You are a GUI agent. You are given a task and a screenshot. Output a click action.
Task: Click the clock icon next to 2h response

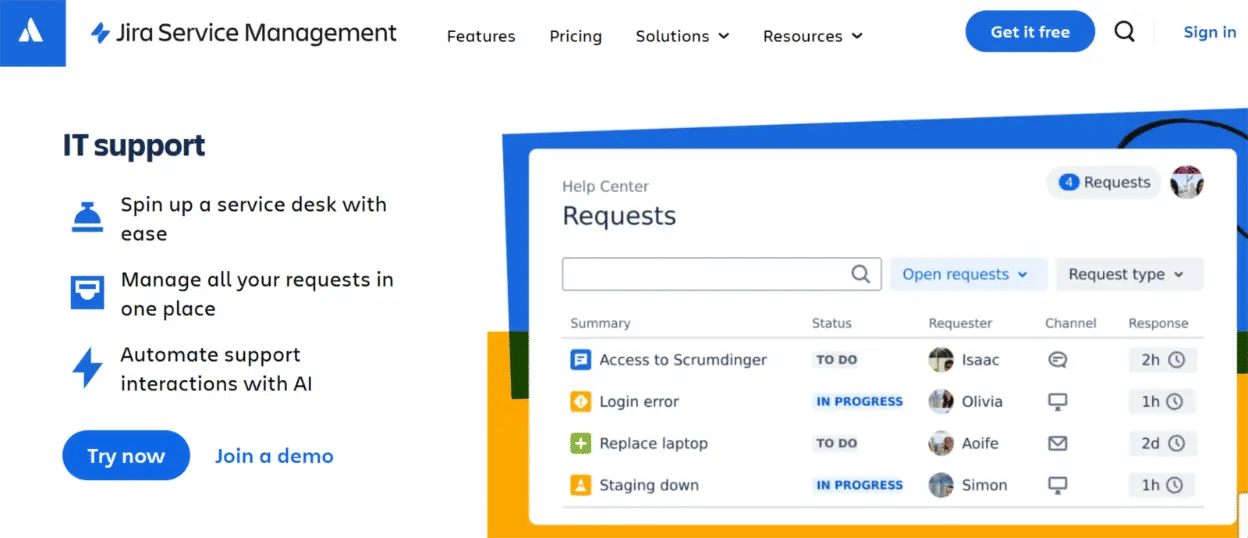(x=1176, y=360)
